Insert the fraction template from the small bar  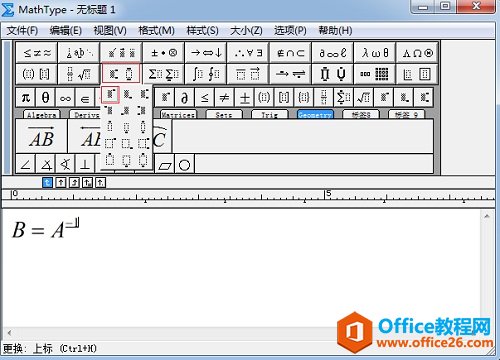324,98
